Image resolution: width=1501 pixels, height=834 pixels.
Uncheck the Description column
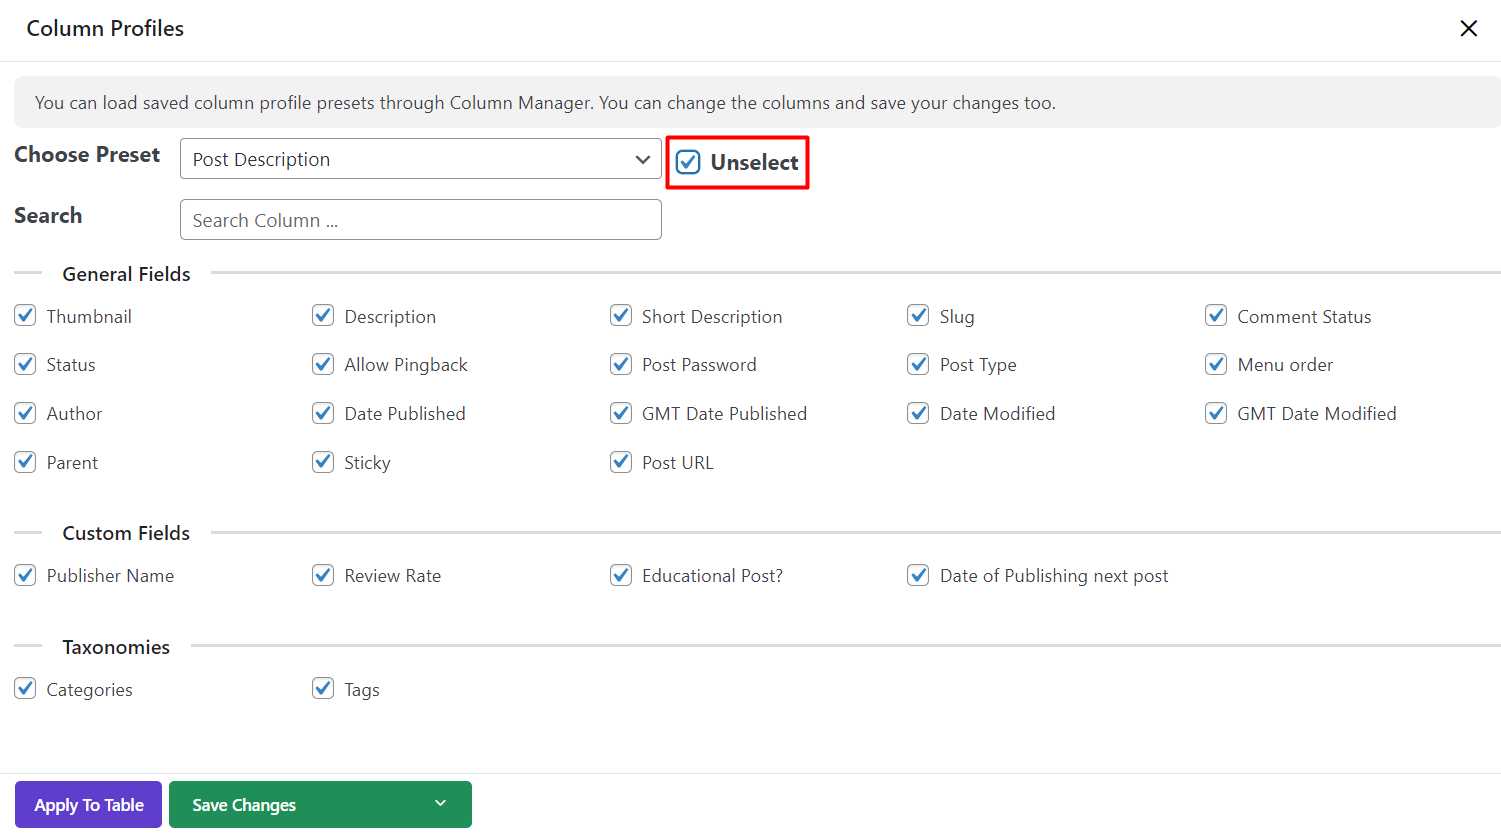(x=323, y=316)
